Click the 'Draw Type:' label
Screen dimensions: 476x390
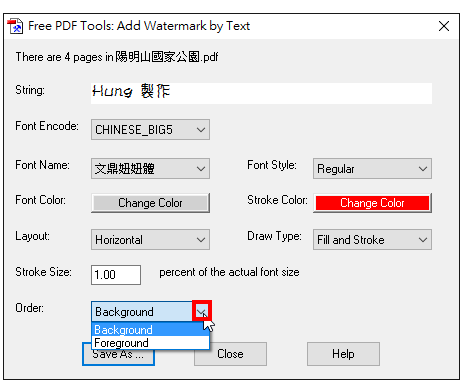(274, 236)
